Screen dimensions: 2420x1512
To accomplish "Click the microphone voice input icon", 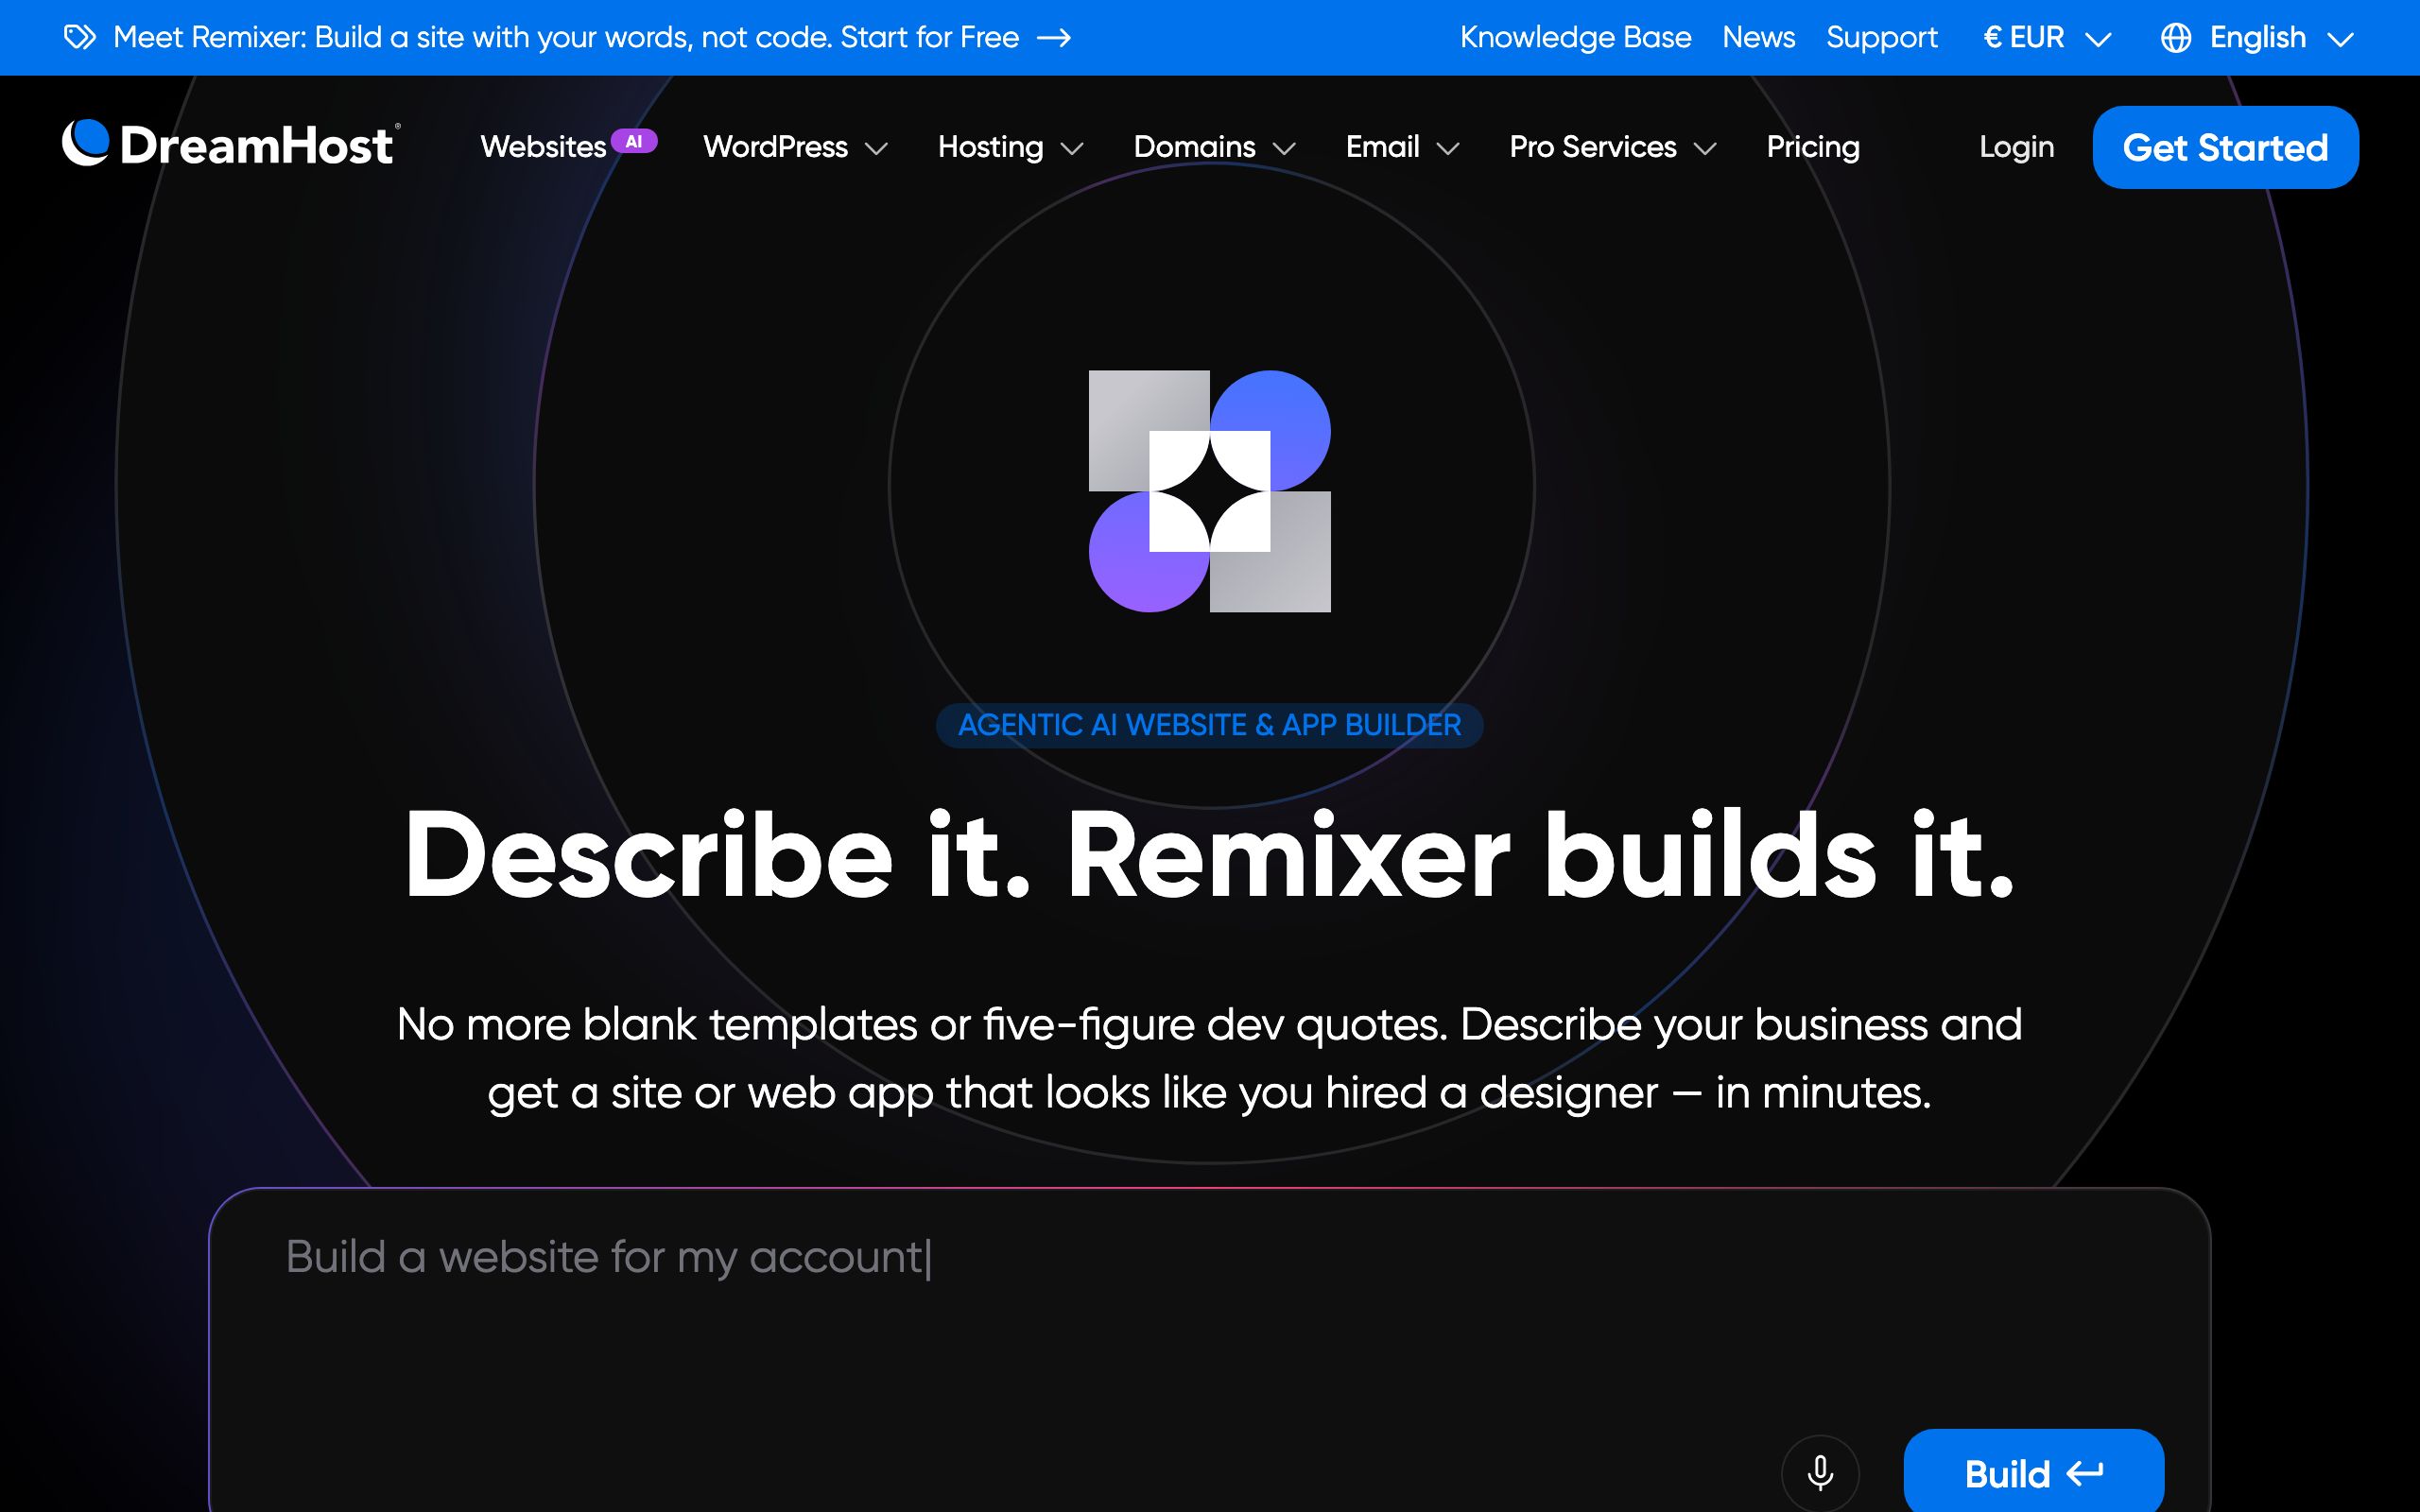I will coord(1820,1473).
